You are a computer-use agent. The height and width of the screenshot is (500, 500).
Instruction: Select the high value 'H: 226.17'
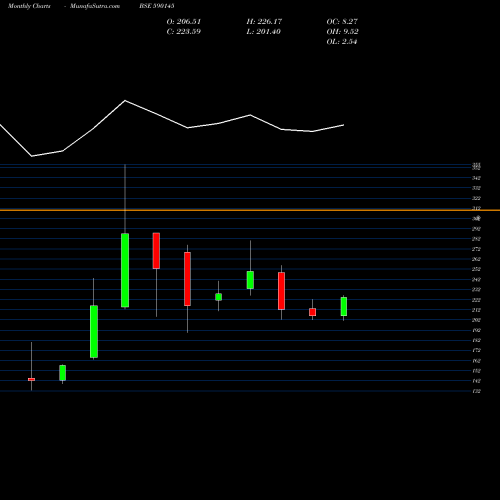(264, 22)
